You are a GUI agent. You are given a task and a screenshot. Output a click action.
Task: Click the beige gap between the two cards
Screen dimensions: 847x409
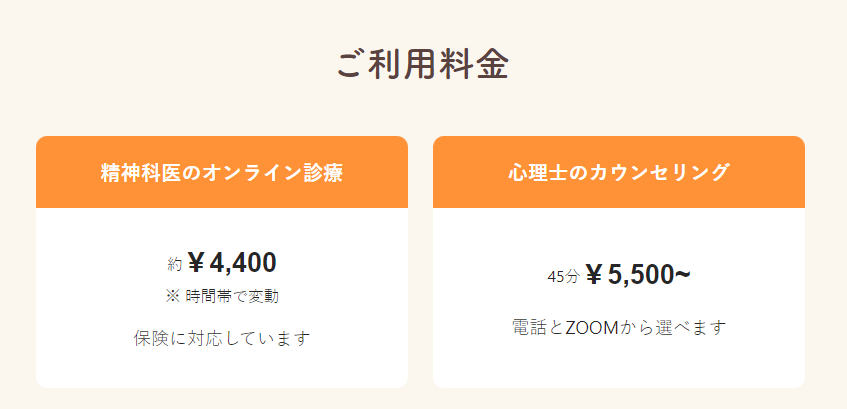tap(420, 262)
